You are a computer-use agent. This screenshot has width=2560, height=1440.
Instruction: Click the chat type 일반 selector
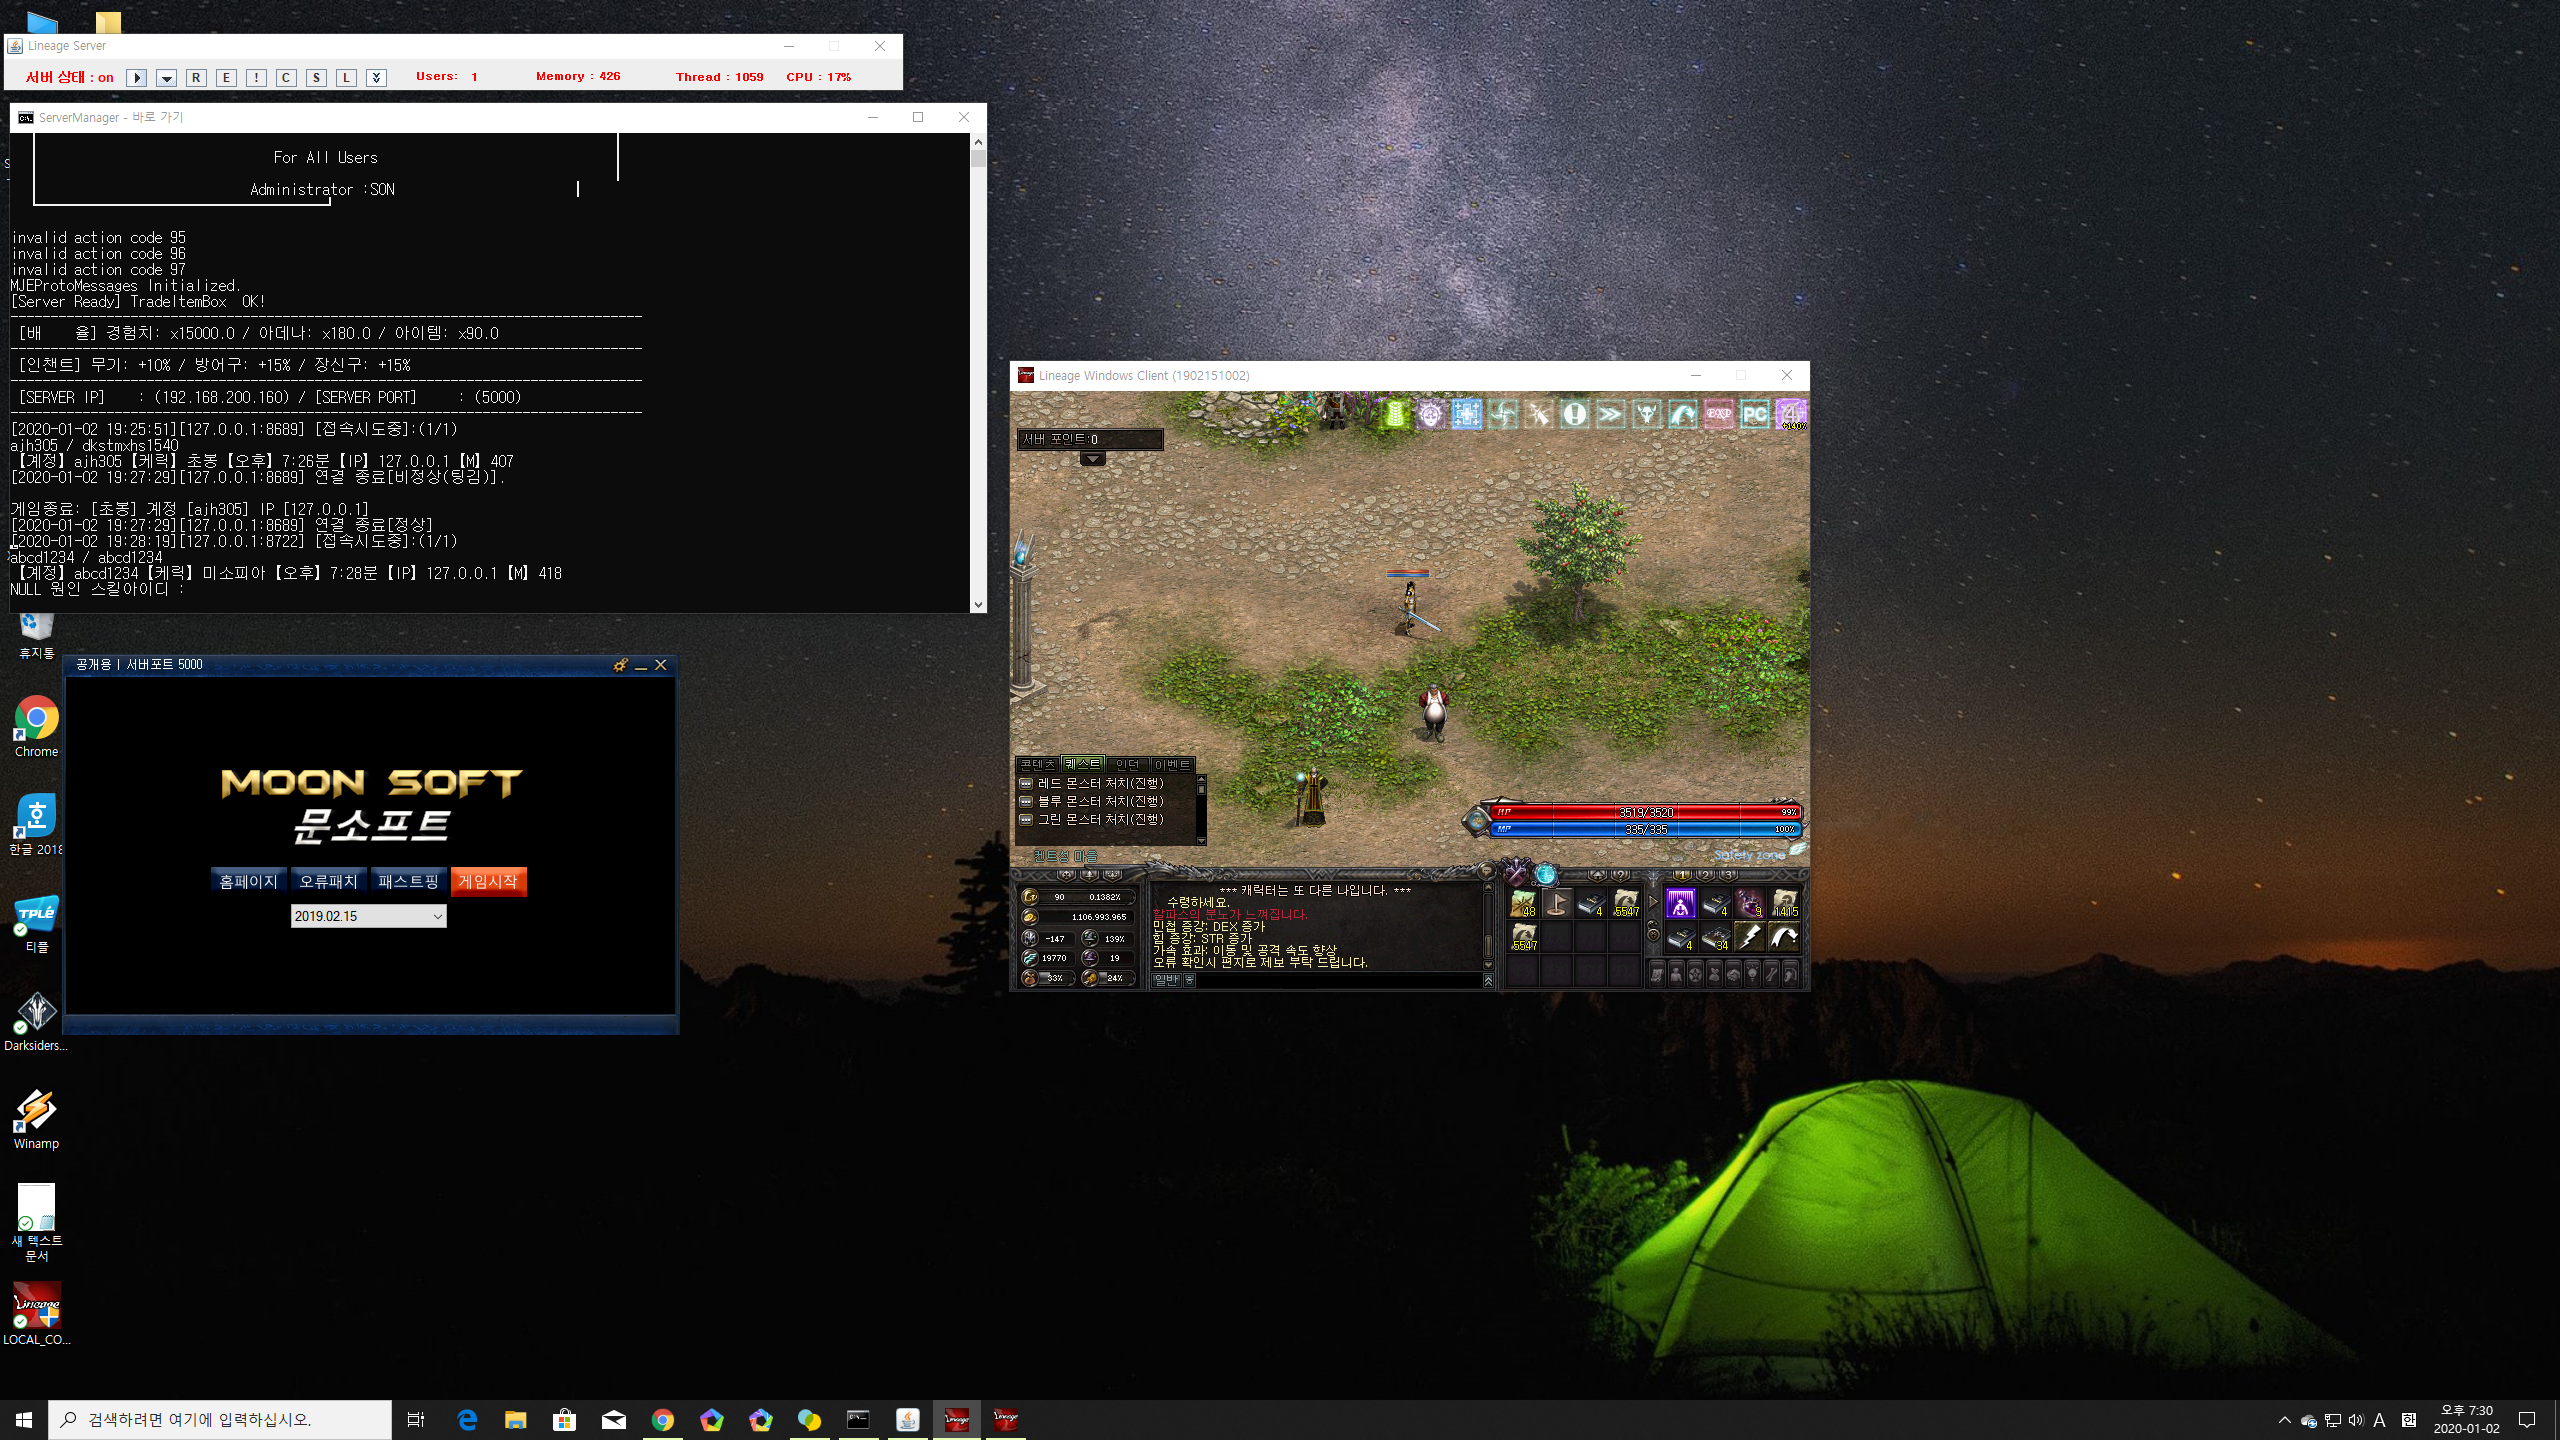pos(1166,980)
